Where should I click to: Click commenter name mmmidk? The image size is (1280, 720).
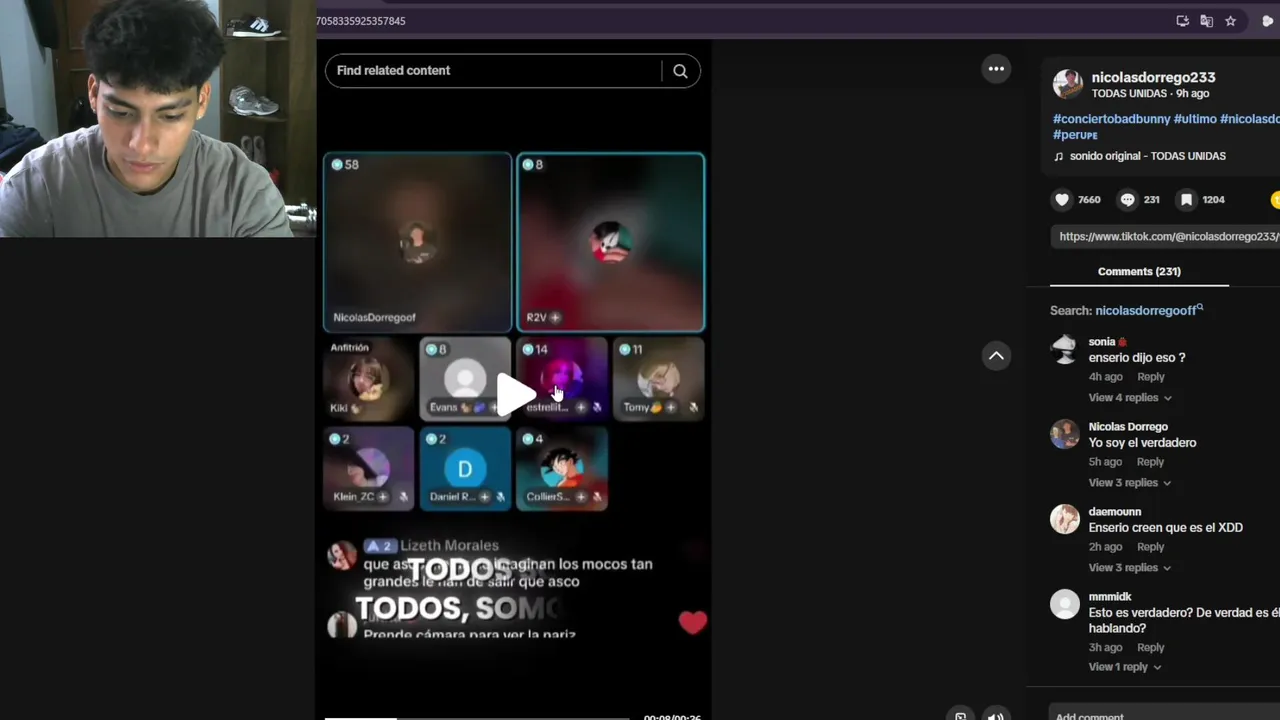pos(1110,597)
